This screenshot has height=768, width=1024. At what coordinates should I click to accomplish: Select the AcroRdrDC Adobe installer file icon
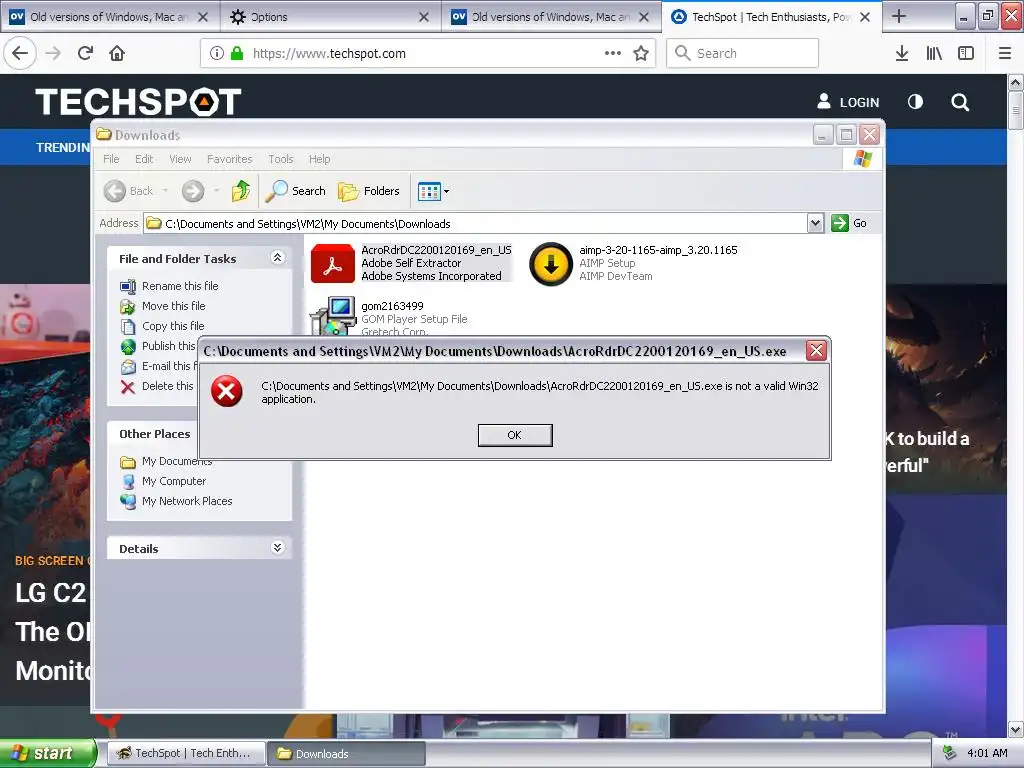333,263
